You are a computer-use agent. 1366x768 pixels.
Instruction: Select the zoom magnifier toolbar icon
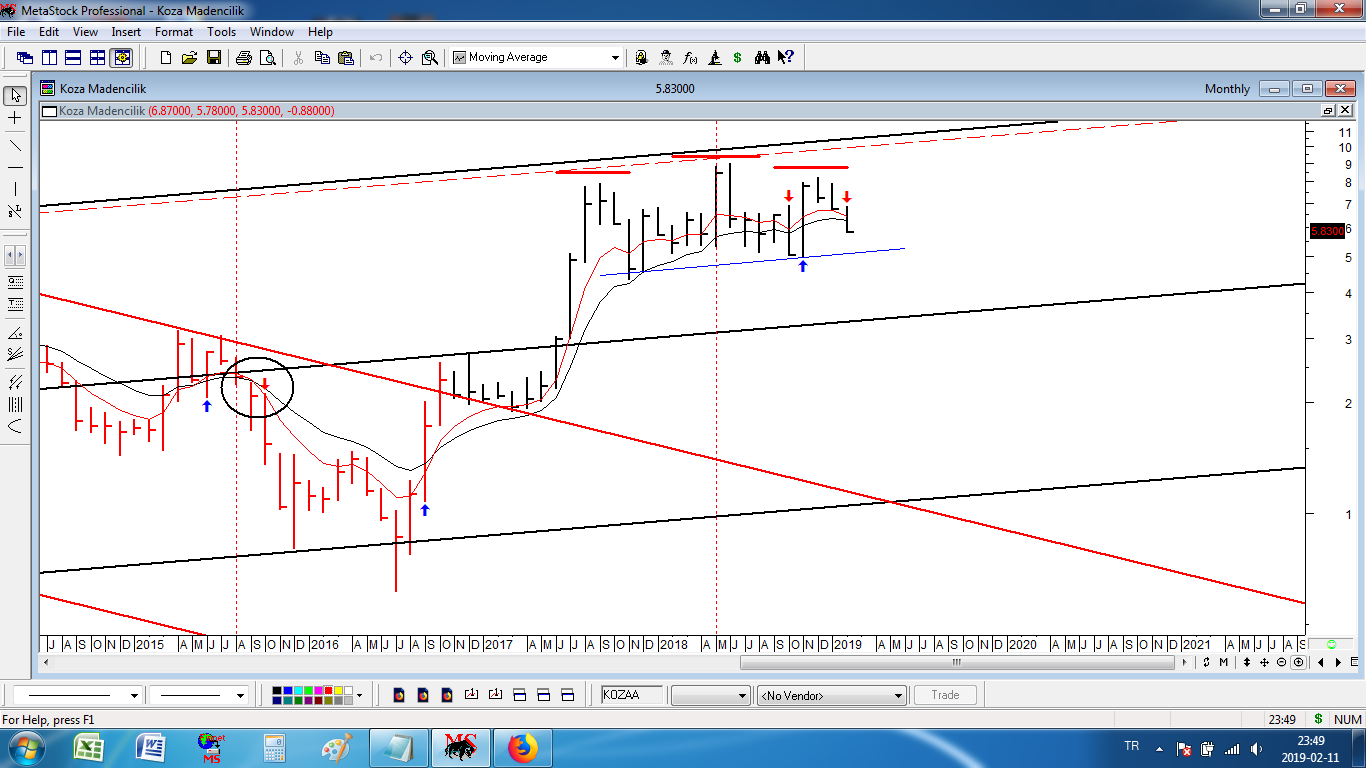point(430,58)
